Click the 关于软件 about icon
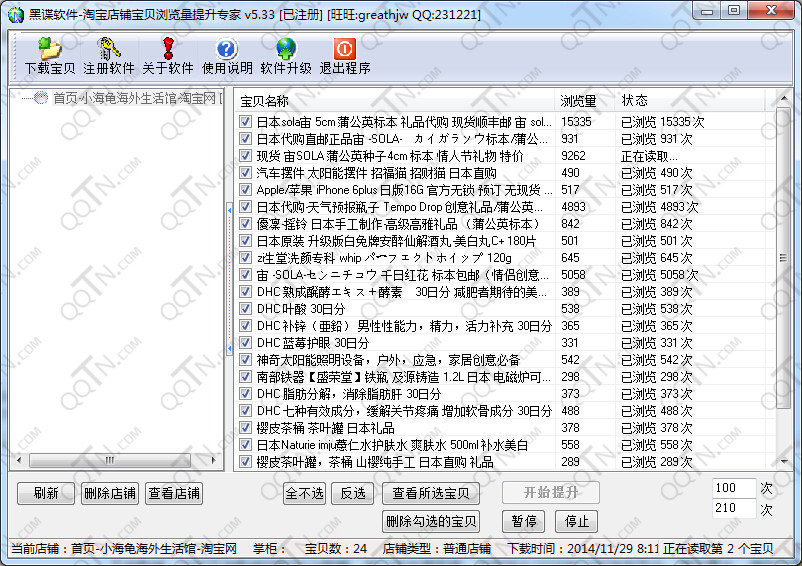This screenshot has height=566, width=802. (167, 48)
